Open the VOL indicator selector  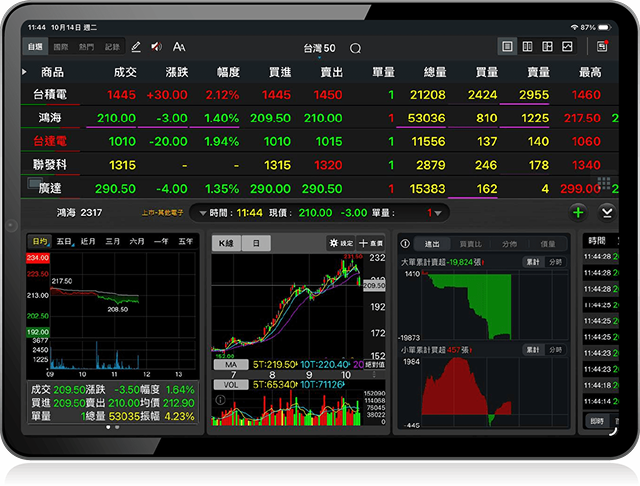(x=231, y=384)
